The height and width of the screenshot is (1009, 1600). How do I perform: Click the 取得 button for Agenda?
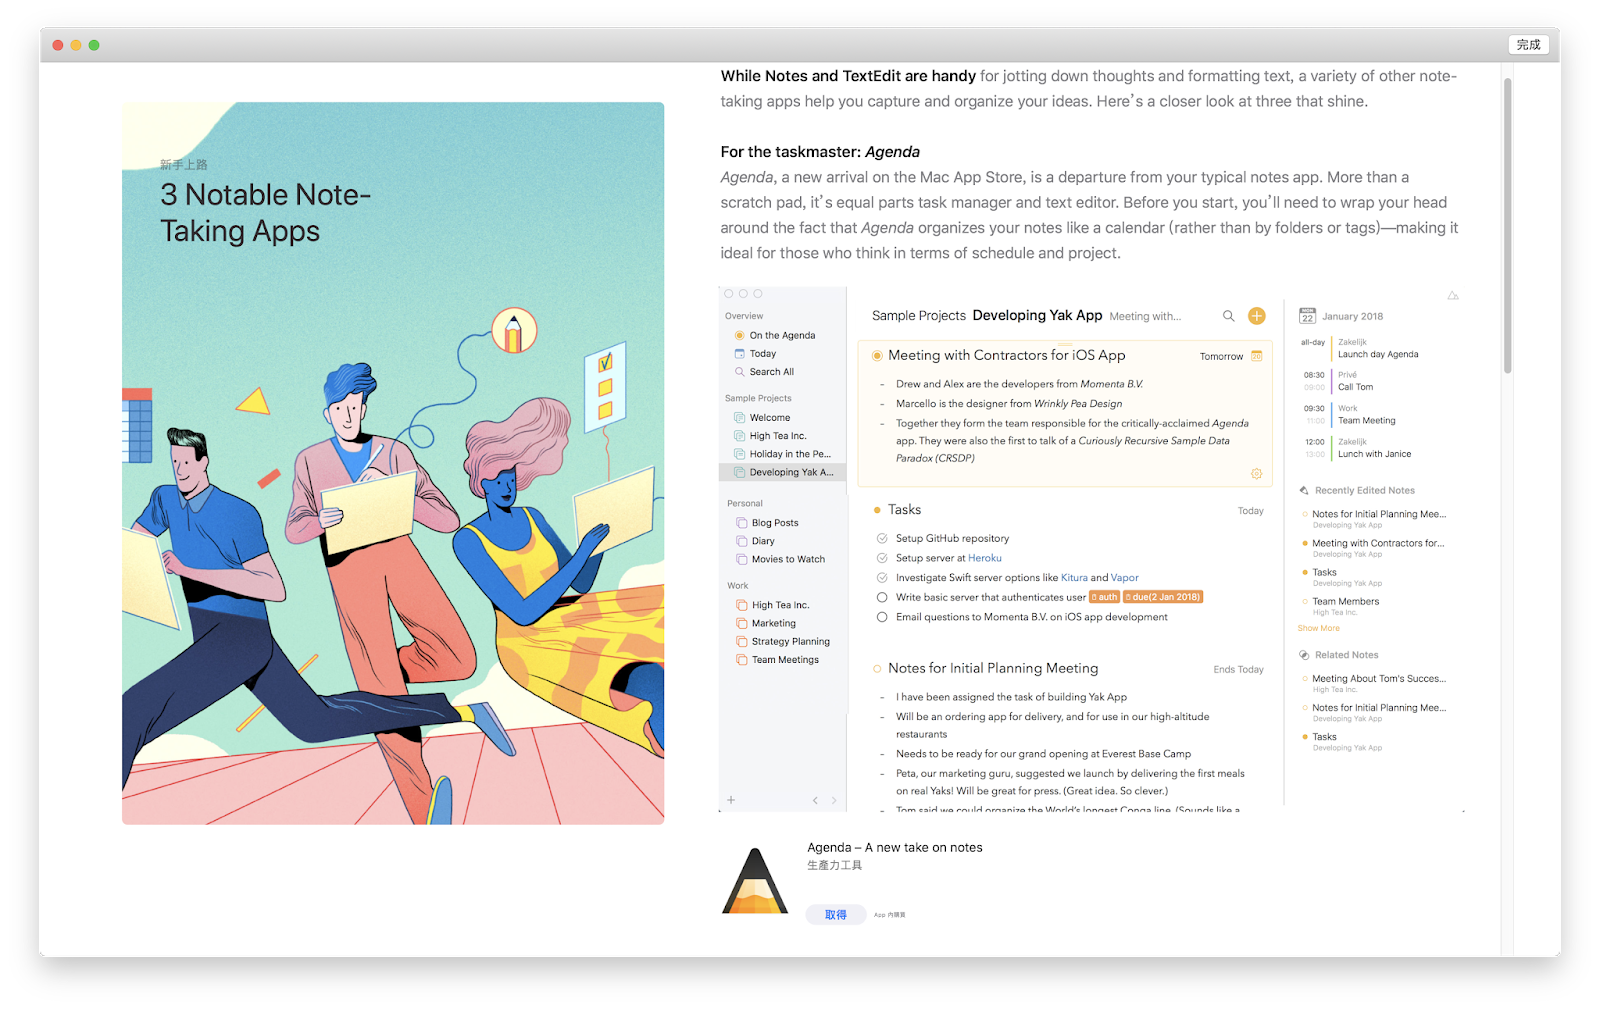coord(836,915)
